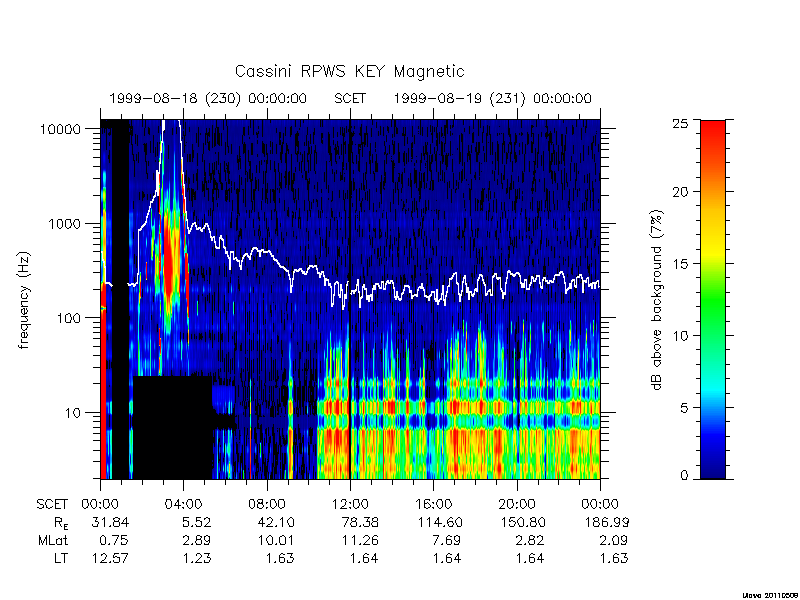This screenshot has width=800, height=600.
Task: Select the 10 tick label on frequency axis
Action: (73, 412)
